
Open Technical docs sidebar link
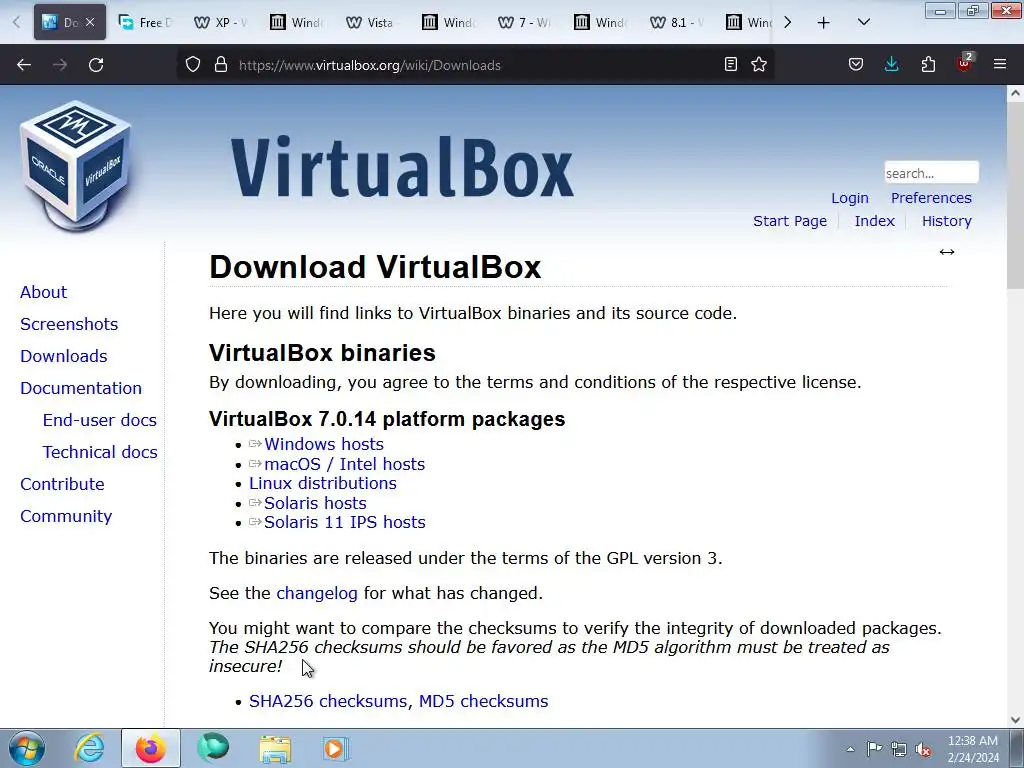click(x=100, y=452)
